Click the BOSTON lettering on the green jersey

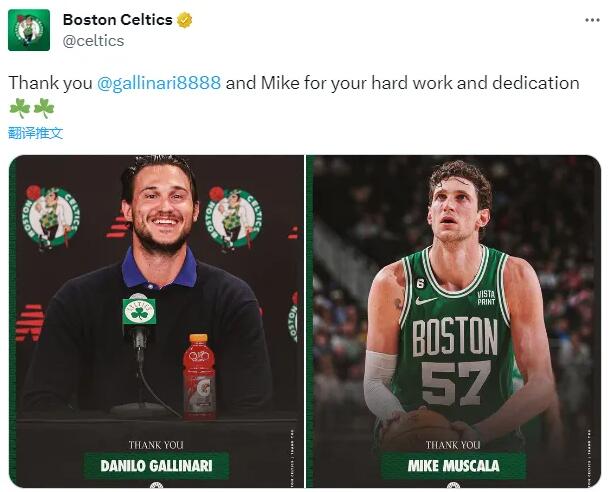click(455, 337)
